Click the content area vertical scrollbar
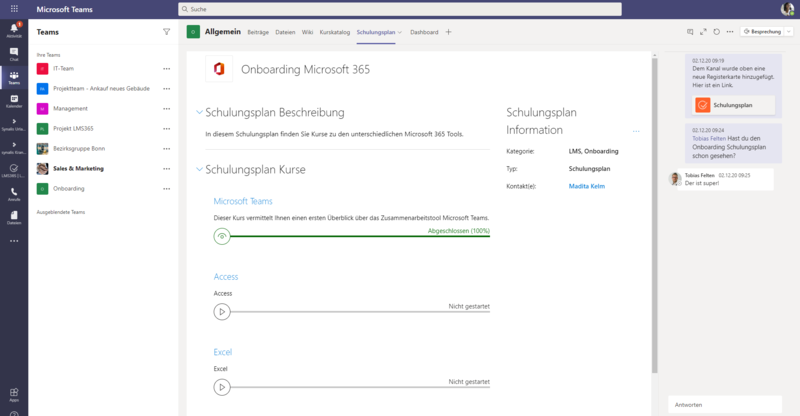Image resolution: width=800 pixels, height=416 pixels. (655, 215)
